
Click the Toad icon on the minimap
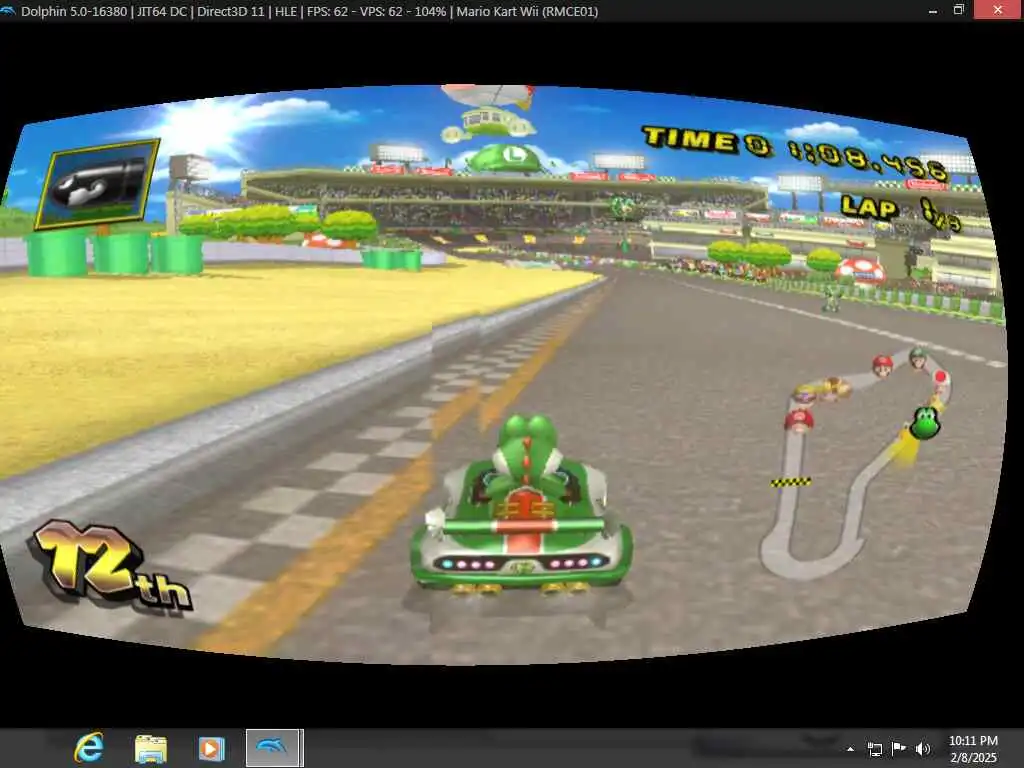coord(940,379)
